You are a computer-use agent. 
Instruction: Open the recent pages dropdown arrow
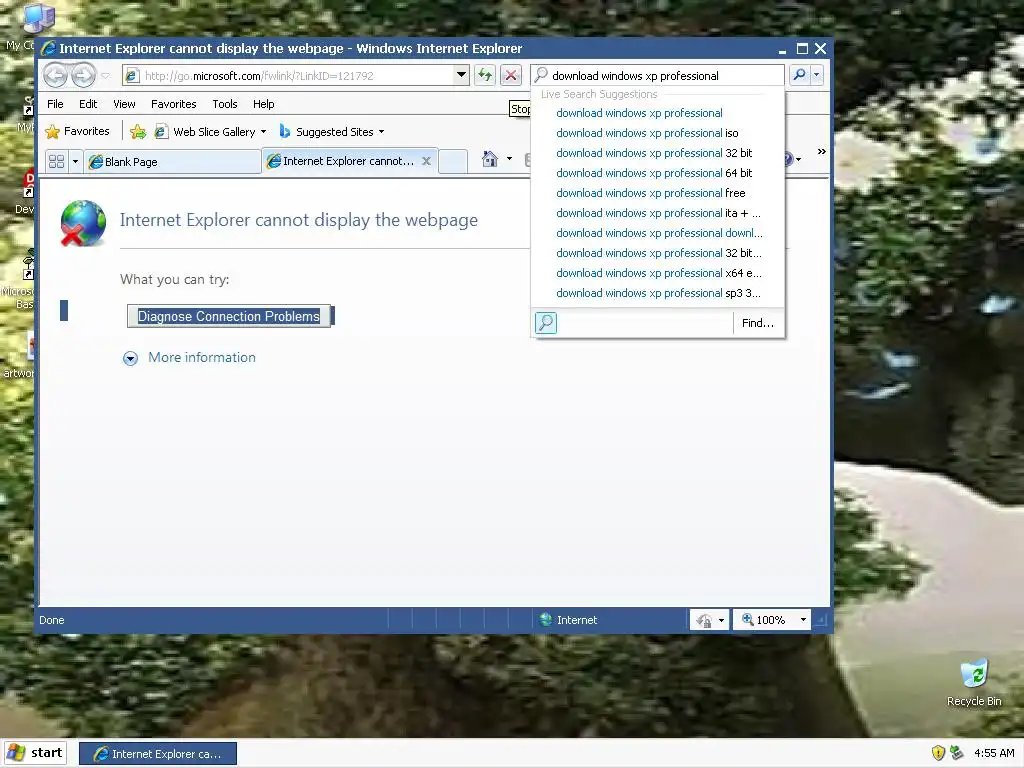coord(106,76)
